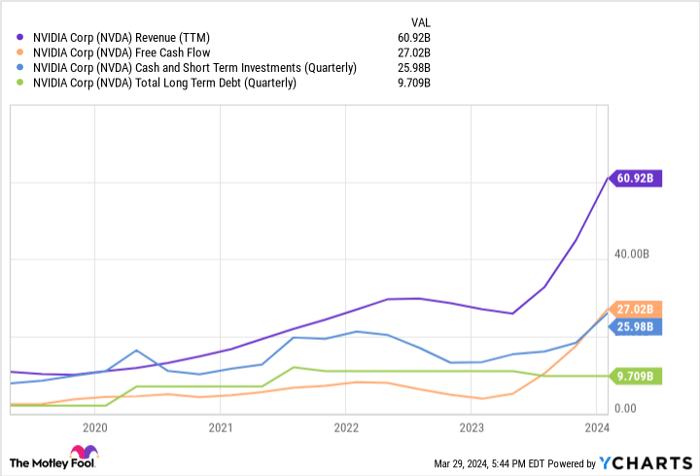The height and width of the screenshot is (476, 700).
Task: Click the 2024 x-axis label
Action: pyautogui.click(x=597, y=428)
